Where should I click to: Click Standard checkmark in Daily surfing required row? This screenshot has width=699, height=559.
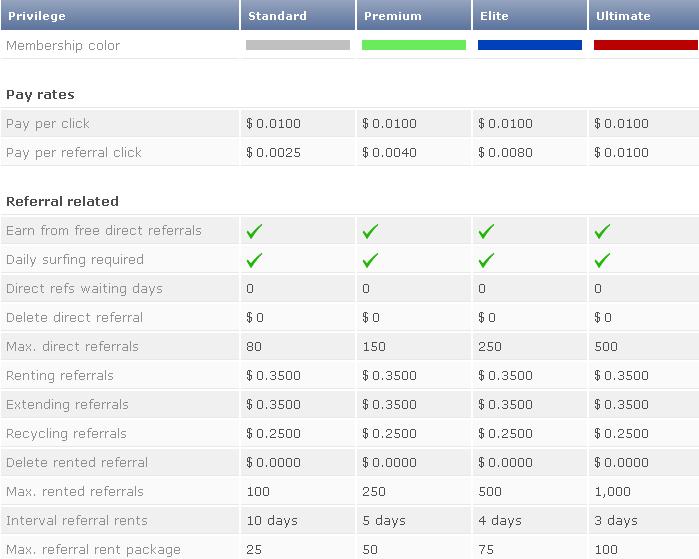click(254, 260)
